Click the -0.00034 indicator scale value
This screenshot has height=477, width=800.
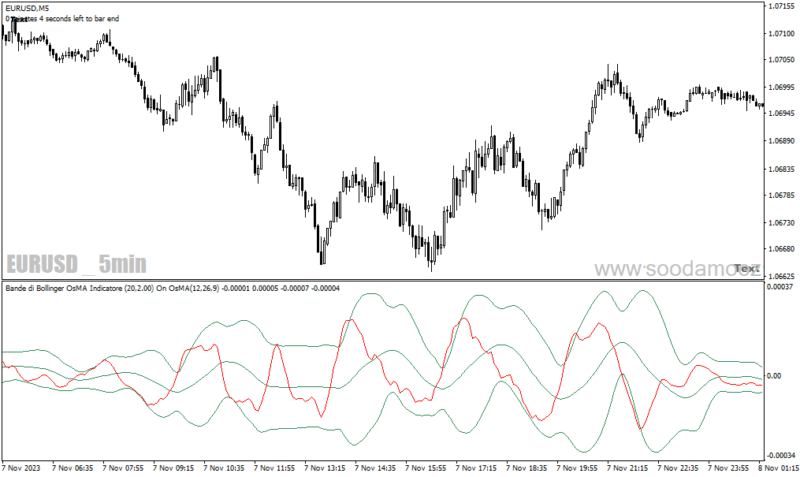pos(780,455)
